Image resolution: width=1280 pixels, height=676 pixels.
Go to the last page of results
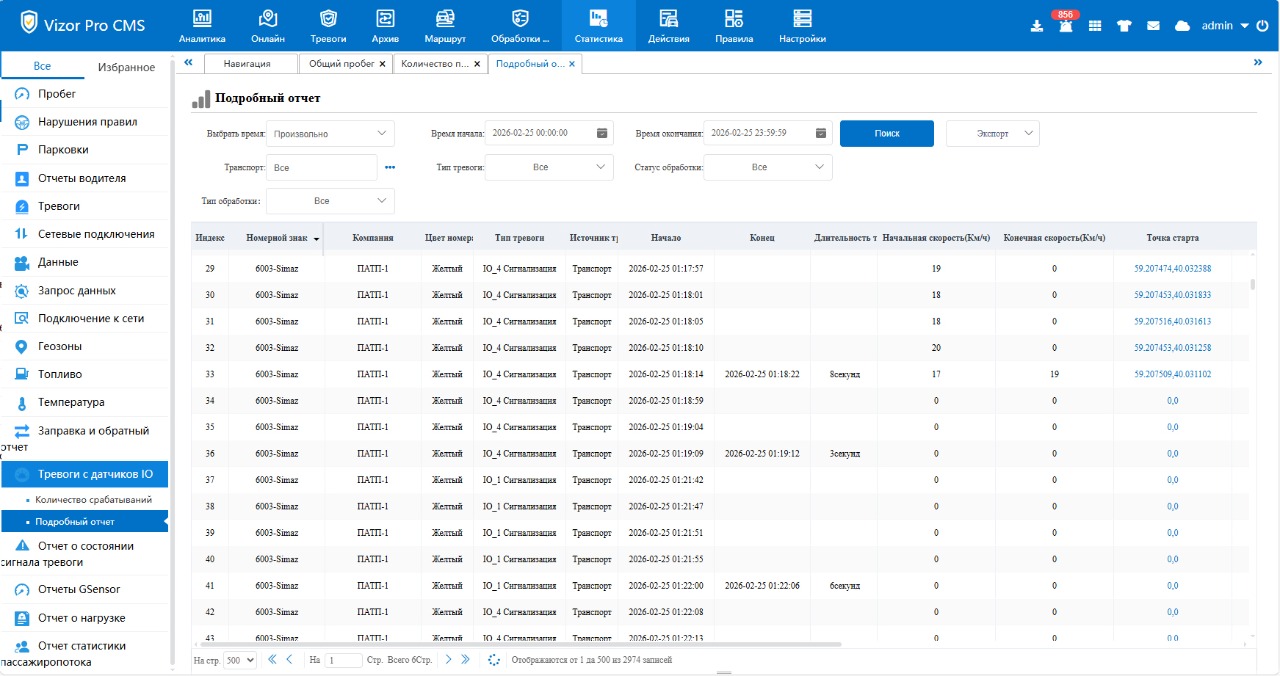(x=467, y=660)
